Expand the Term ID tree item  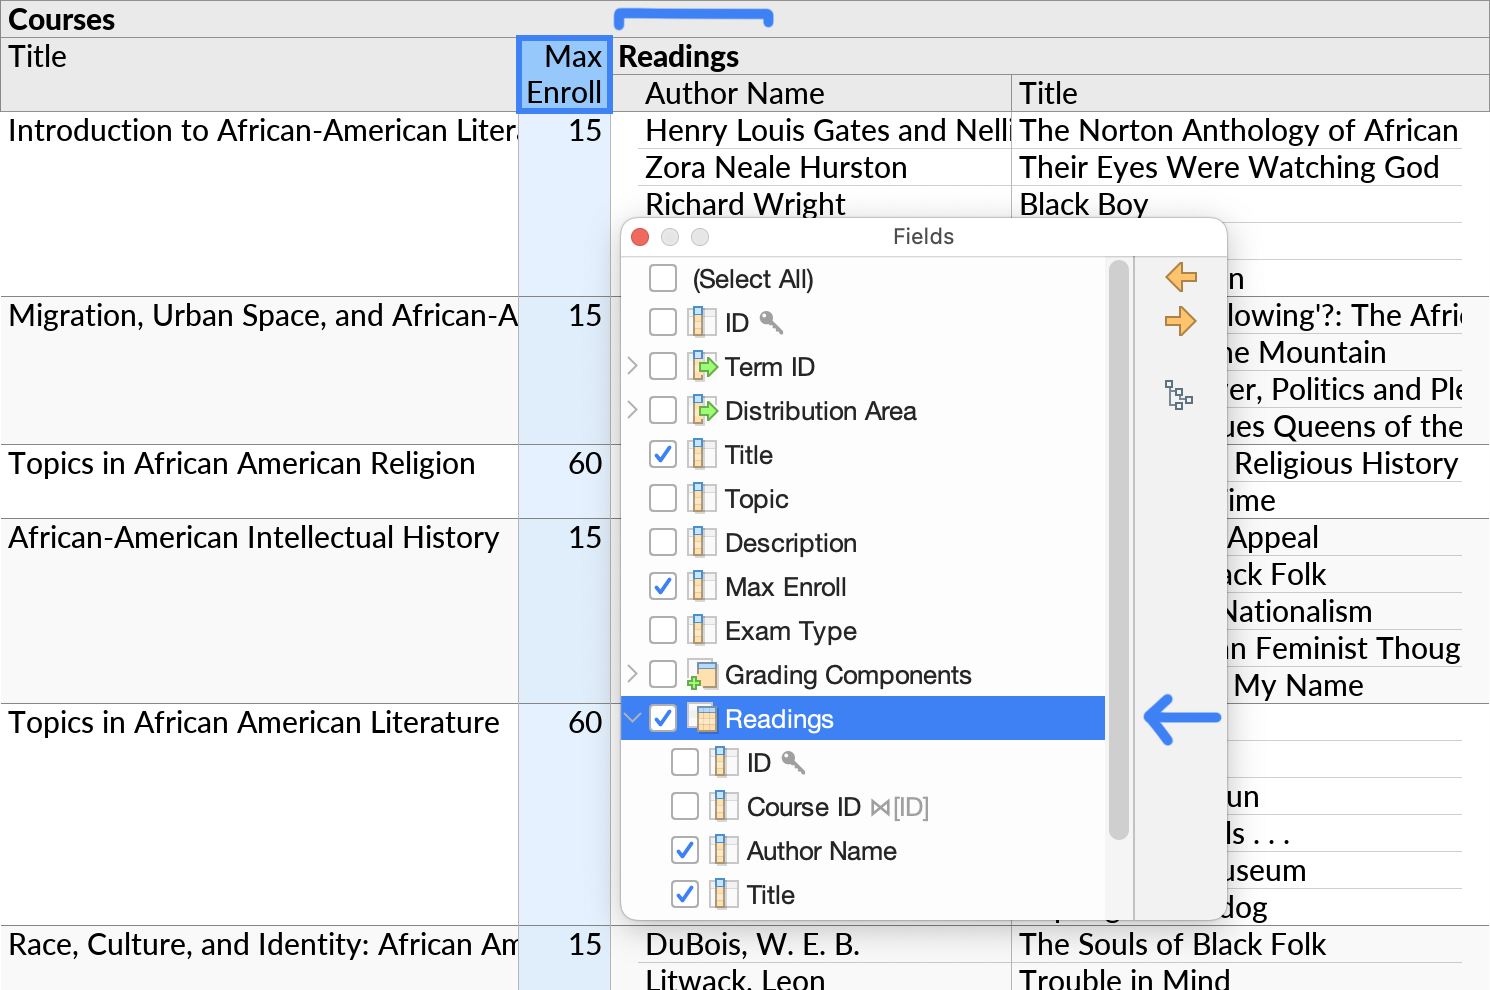click(633, 366)
